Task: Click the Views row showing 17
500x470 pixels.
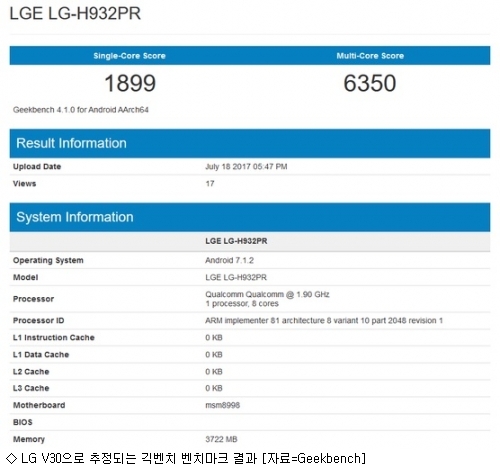Action: (250, 183)
